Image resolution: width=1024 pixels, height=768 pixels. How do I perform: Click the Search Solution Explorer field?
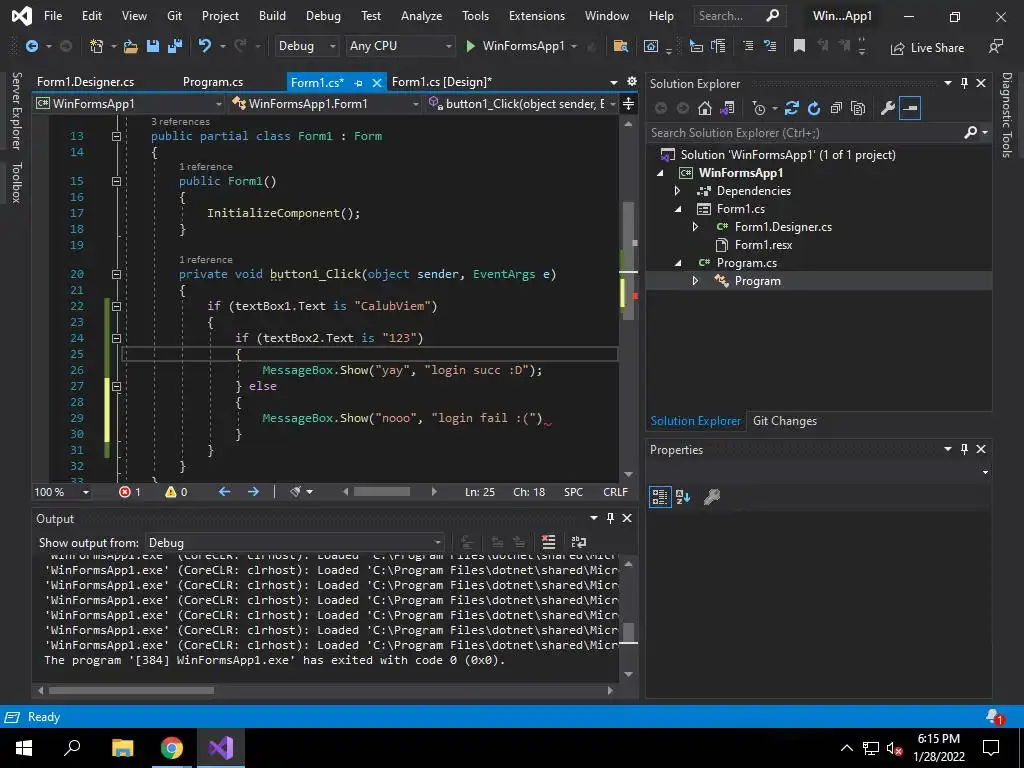[807, 133]
